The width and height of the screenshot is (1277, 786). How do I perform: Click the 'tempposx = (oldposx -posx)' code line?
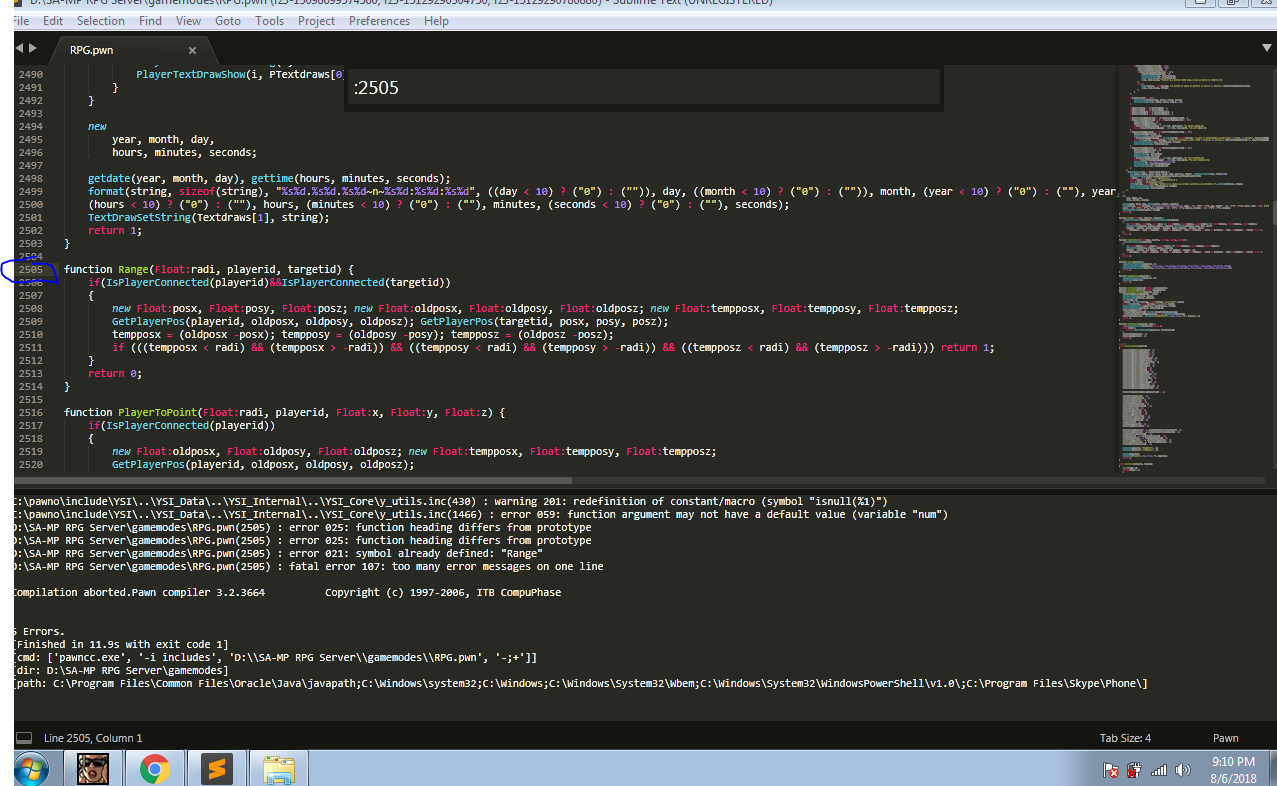coord(363,334)
